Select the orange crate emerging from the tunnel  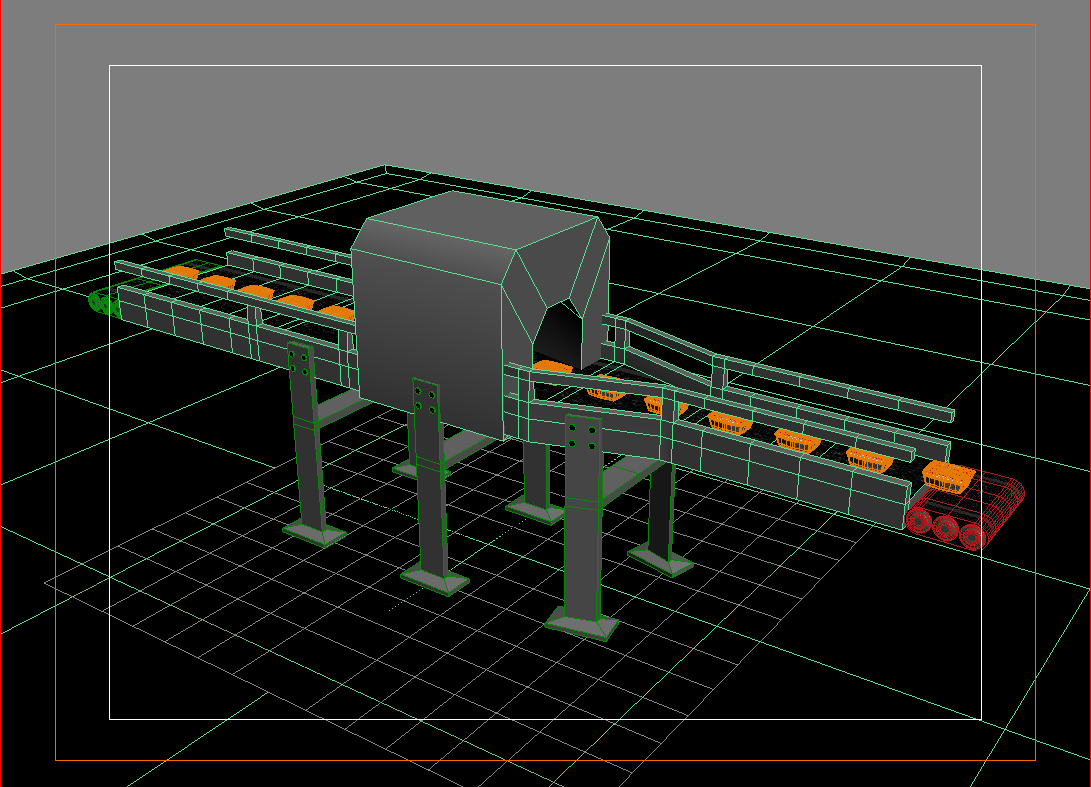tap(553, 368)
